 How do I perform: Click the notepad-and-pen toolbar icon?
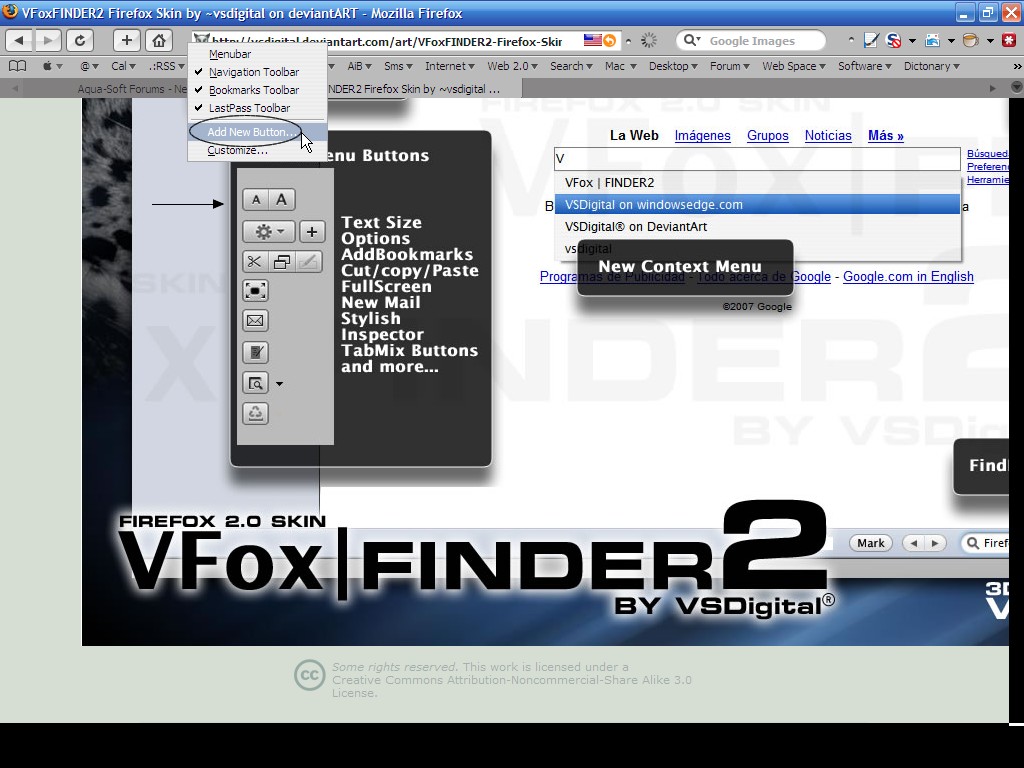[871, 40]
